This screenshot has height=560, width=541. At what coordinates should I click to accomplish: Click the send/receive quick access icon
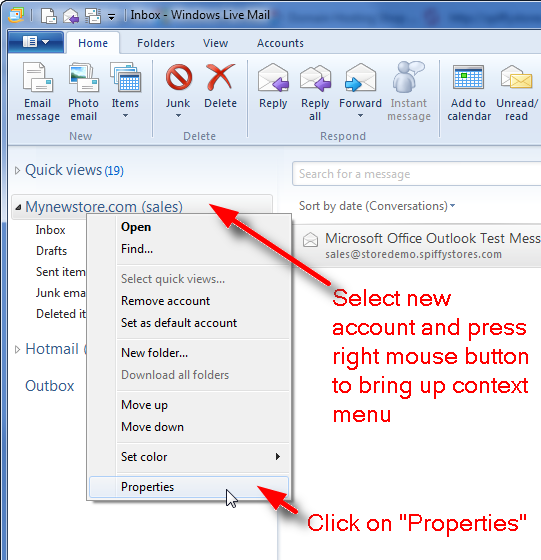pyautogui.click(x=92, y=16)
